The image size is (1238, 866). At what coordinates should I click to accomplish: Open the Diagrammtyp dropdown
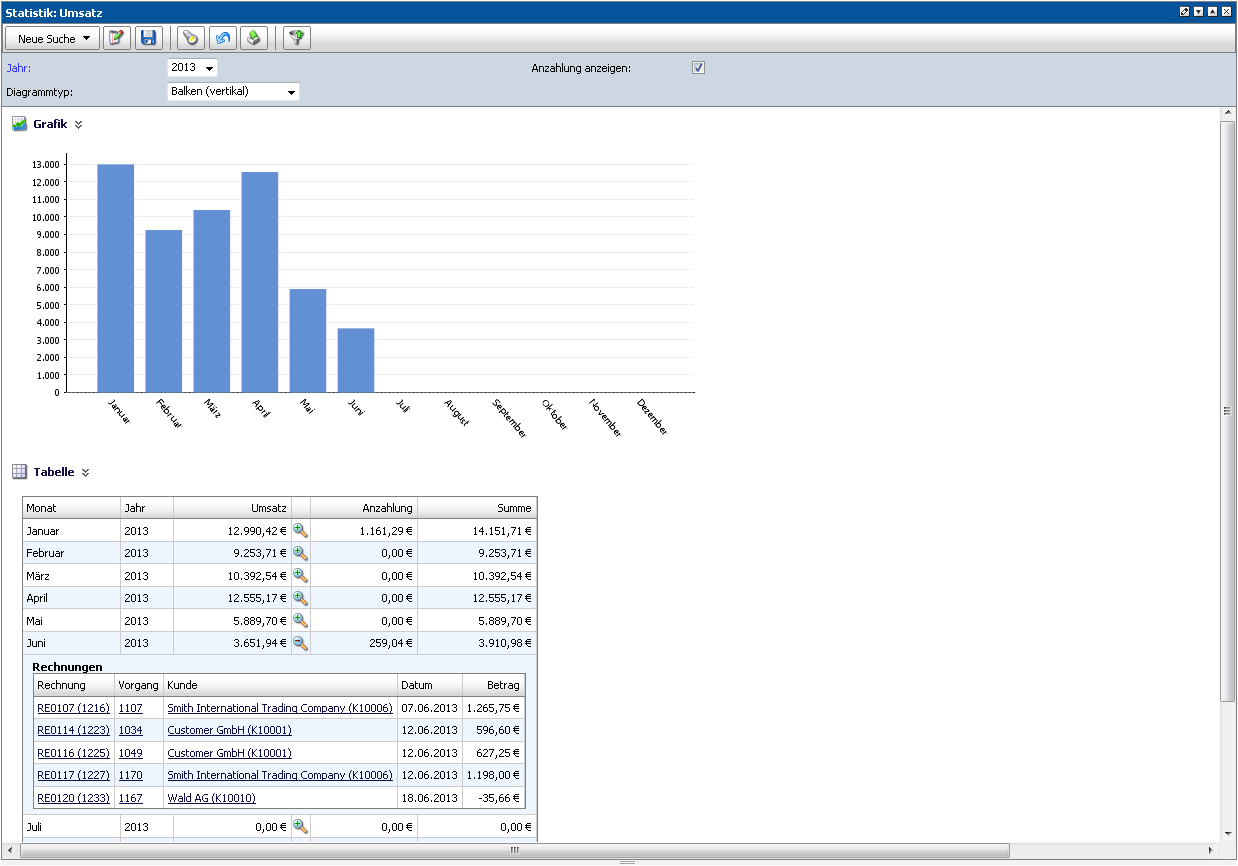click(233, 92)
